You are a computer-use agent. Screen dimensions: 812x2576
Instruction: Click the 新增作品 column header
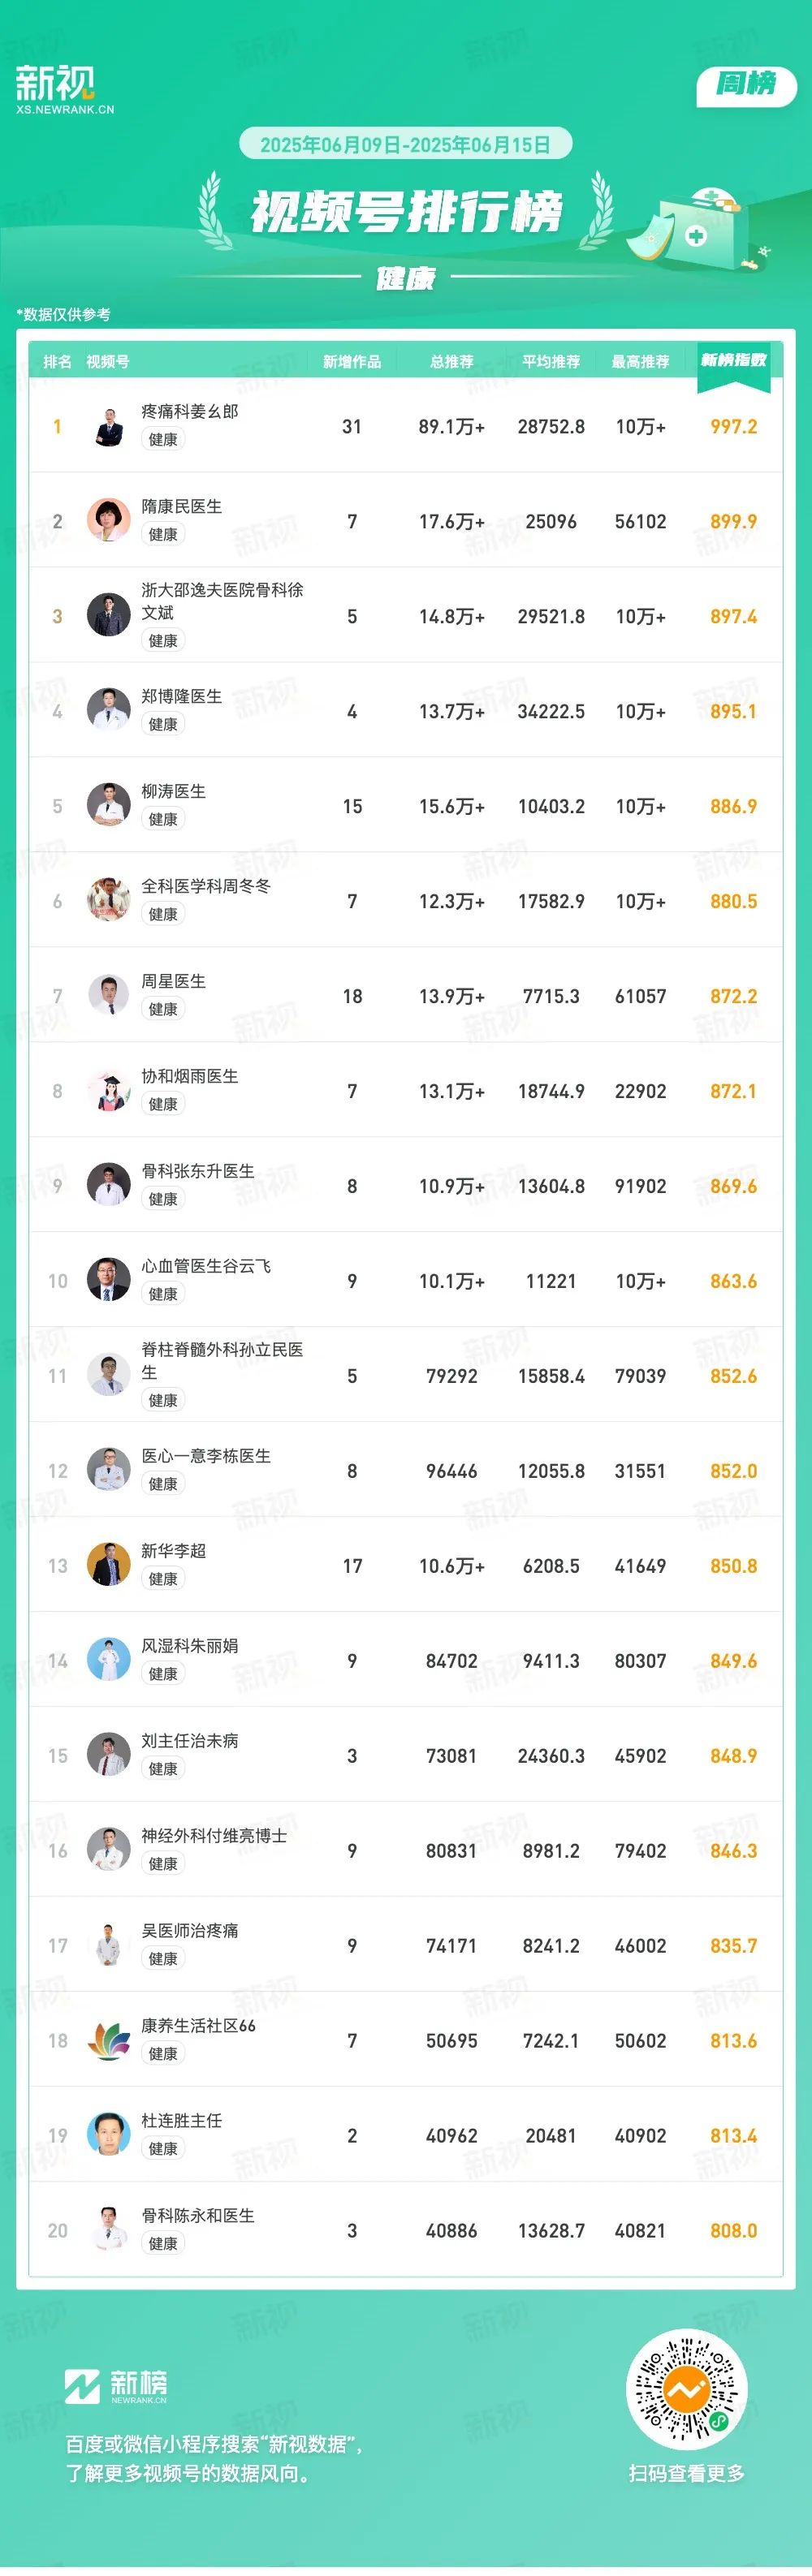coord(352,362)
